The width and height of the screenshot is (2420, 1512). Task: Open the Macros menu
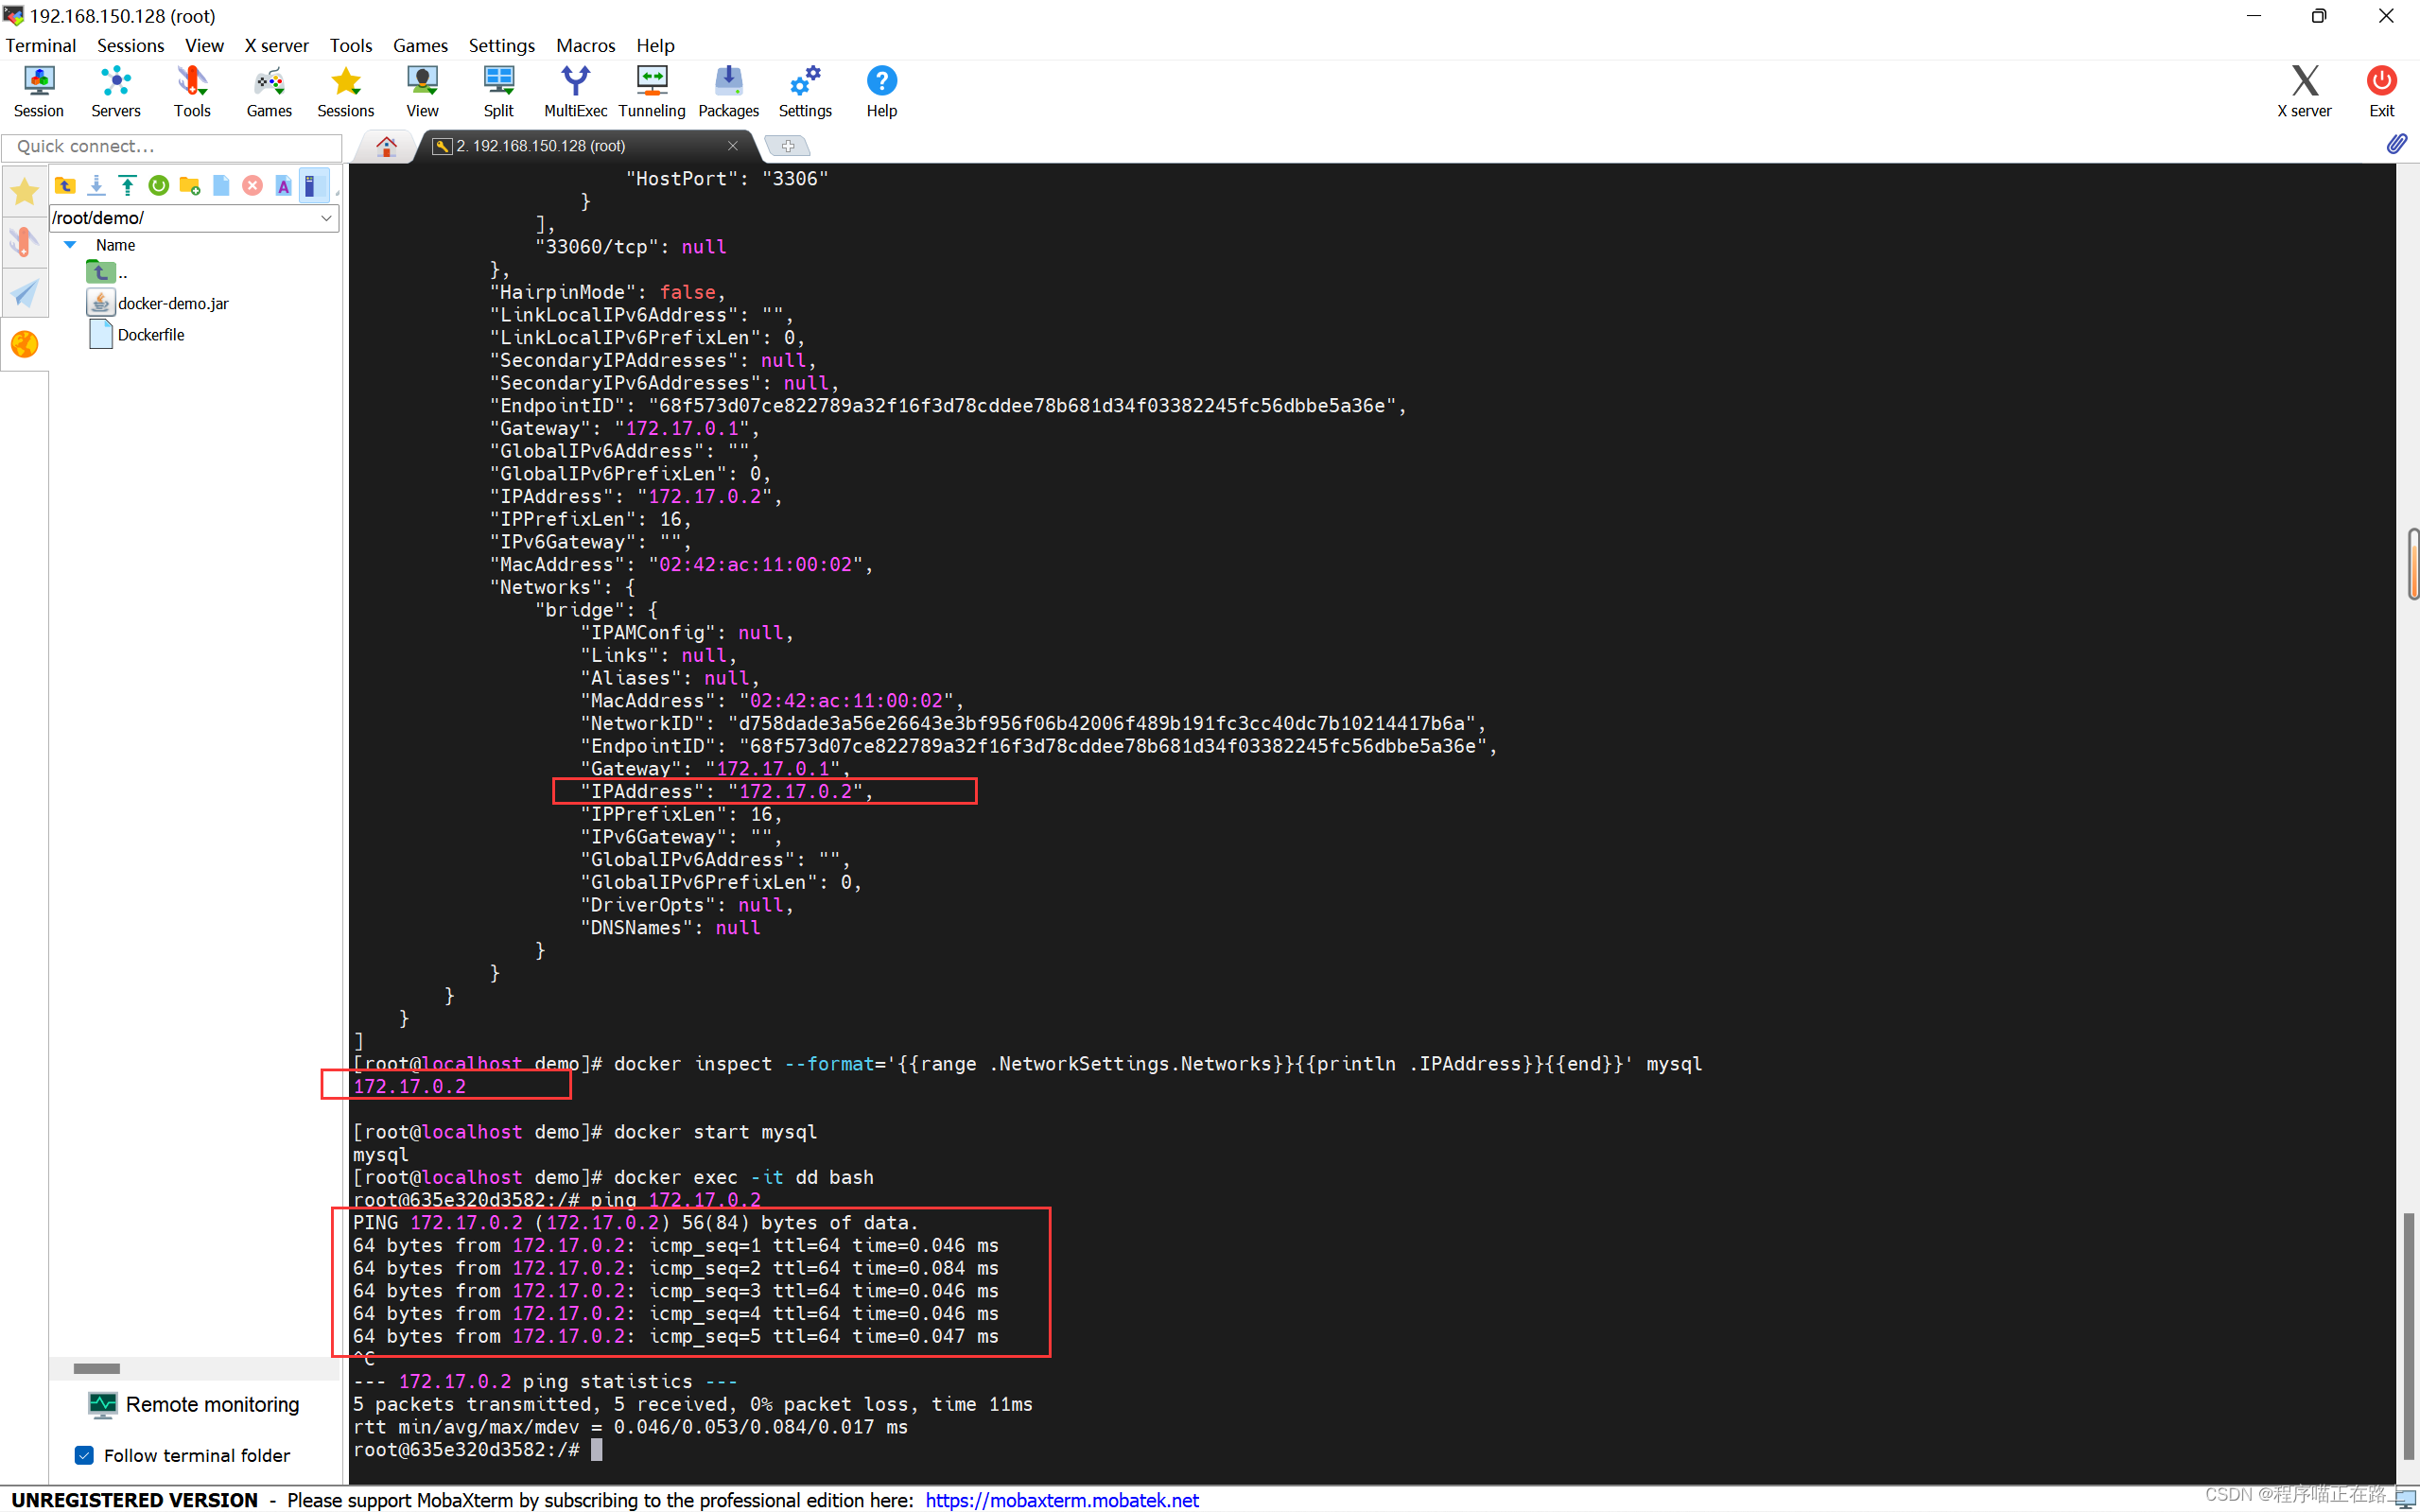point(585,45)
